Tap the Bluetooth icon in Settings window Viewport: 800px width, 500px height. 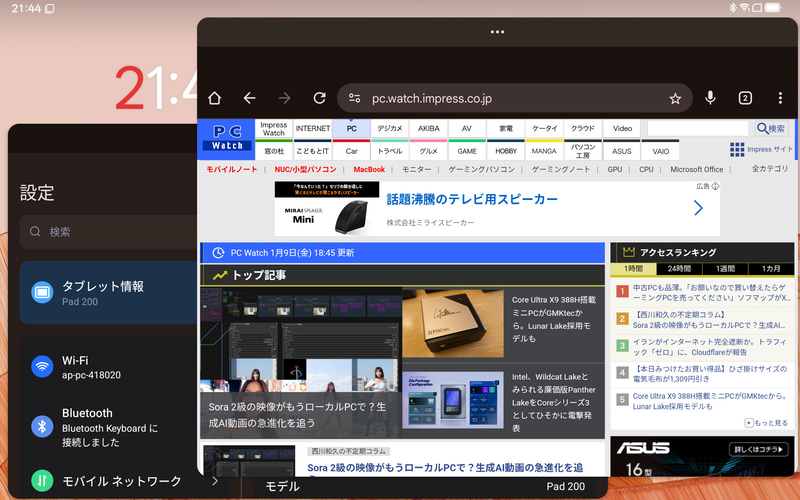pos(42,426)
